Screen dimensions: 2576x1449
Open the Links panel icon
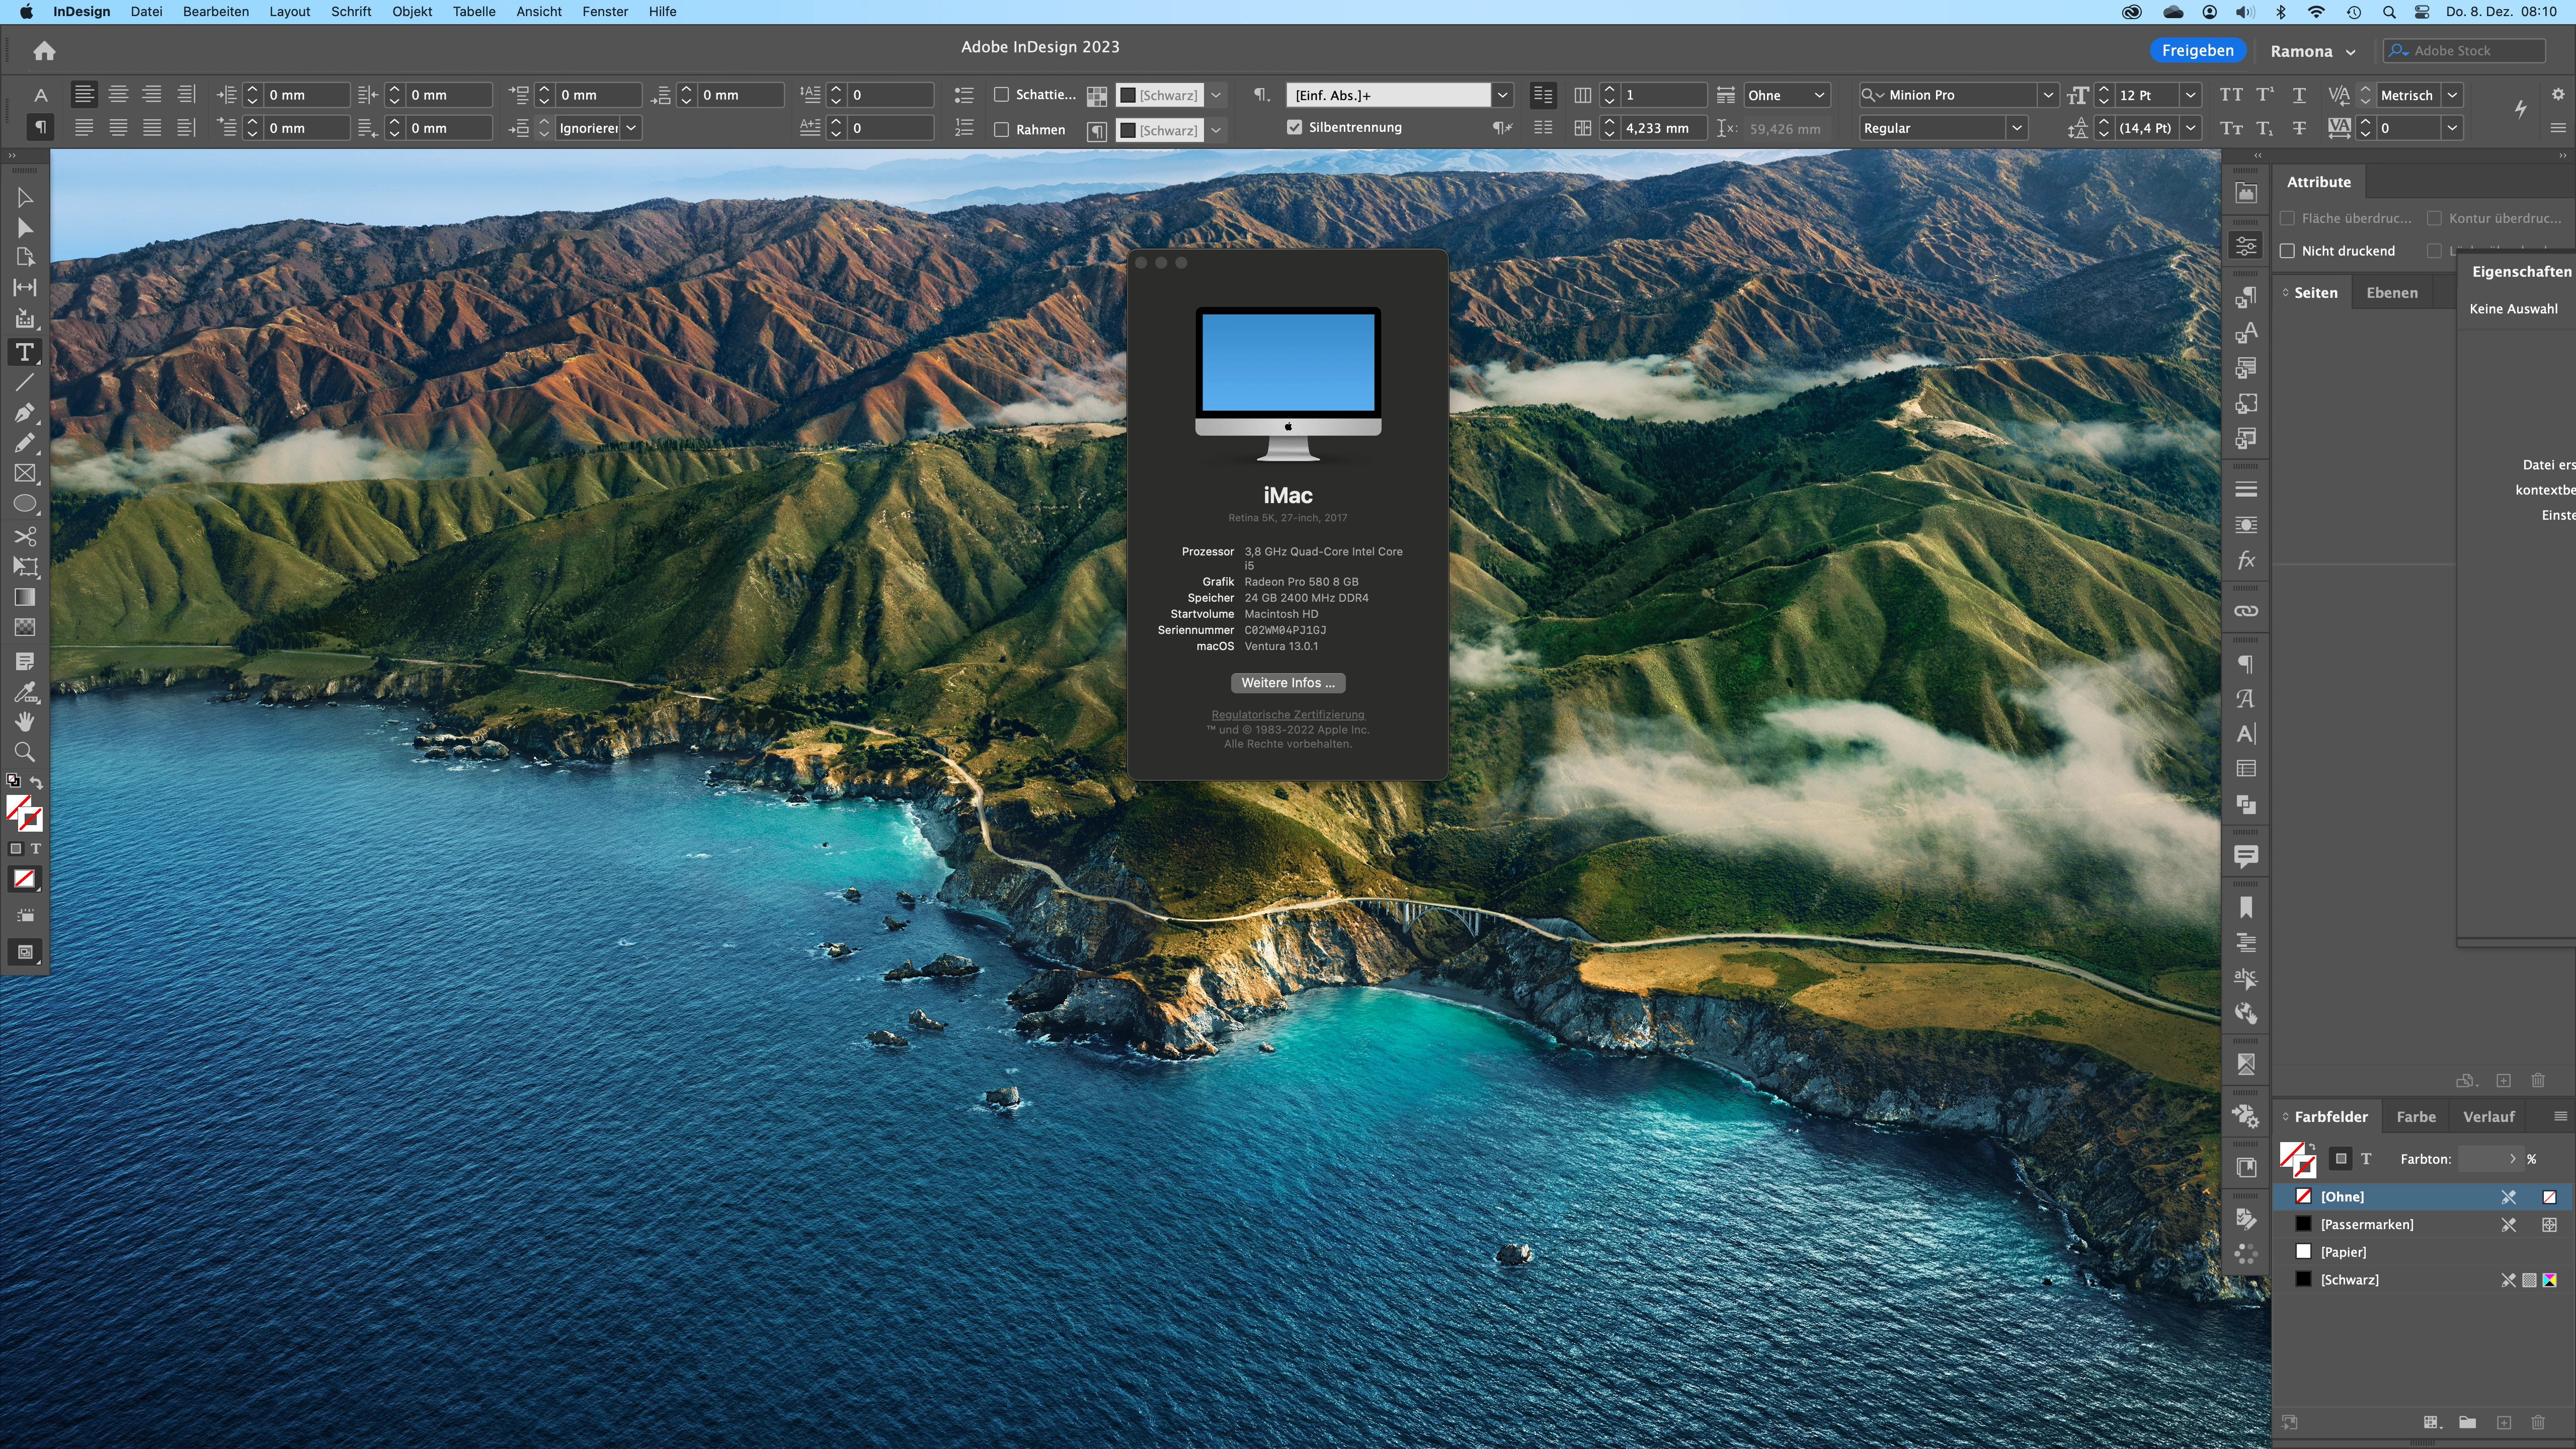pos(2246,611)
